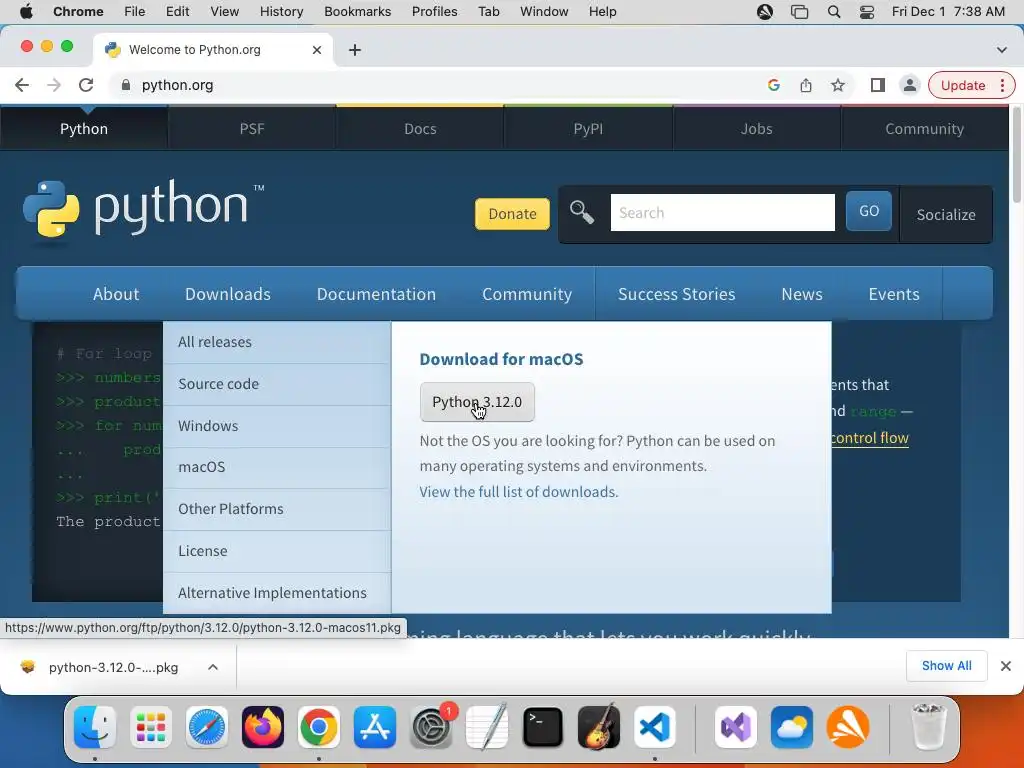The width and height of the screenshot is (1024, 768).
Task: Click the magnifying glass search icon
Action: tap(581, 212)
